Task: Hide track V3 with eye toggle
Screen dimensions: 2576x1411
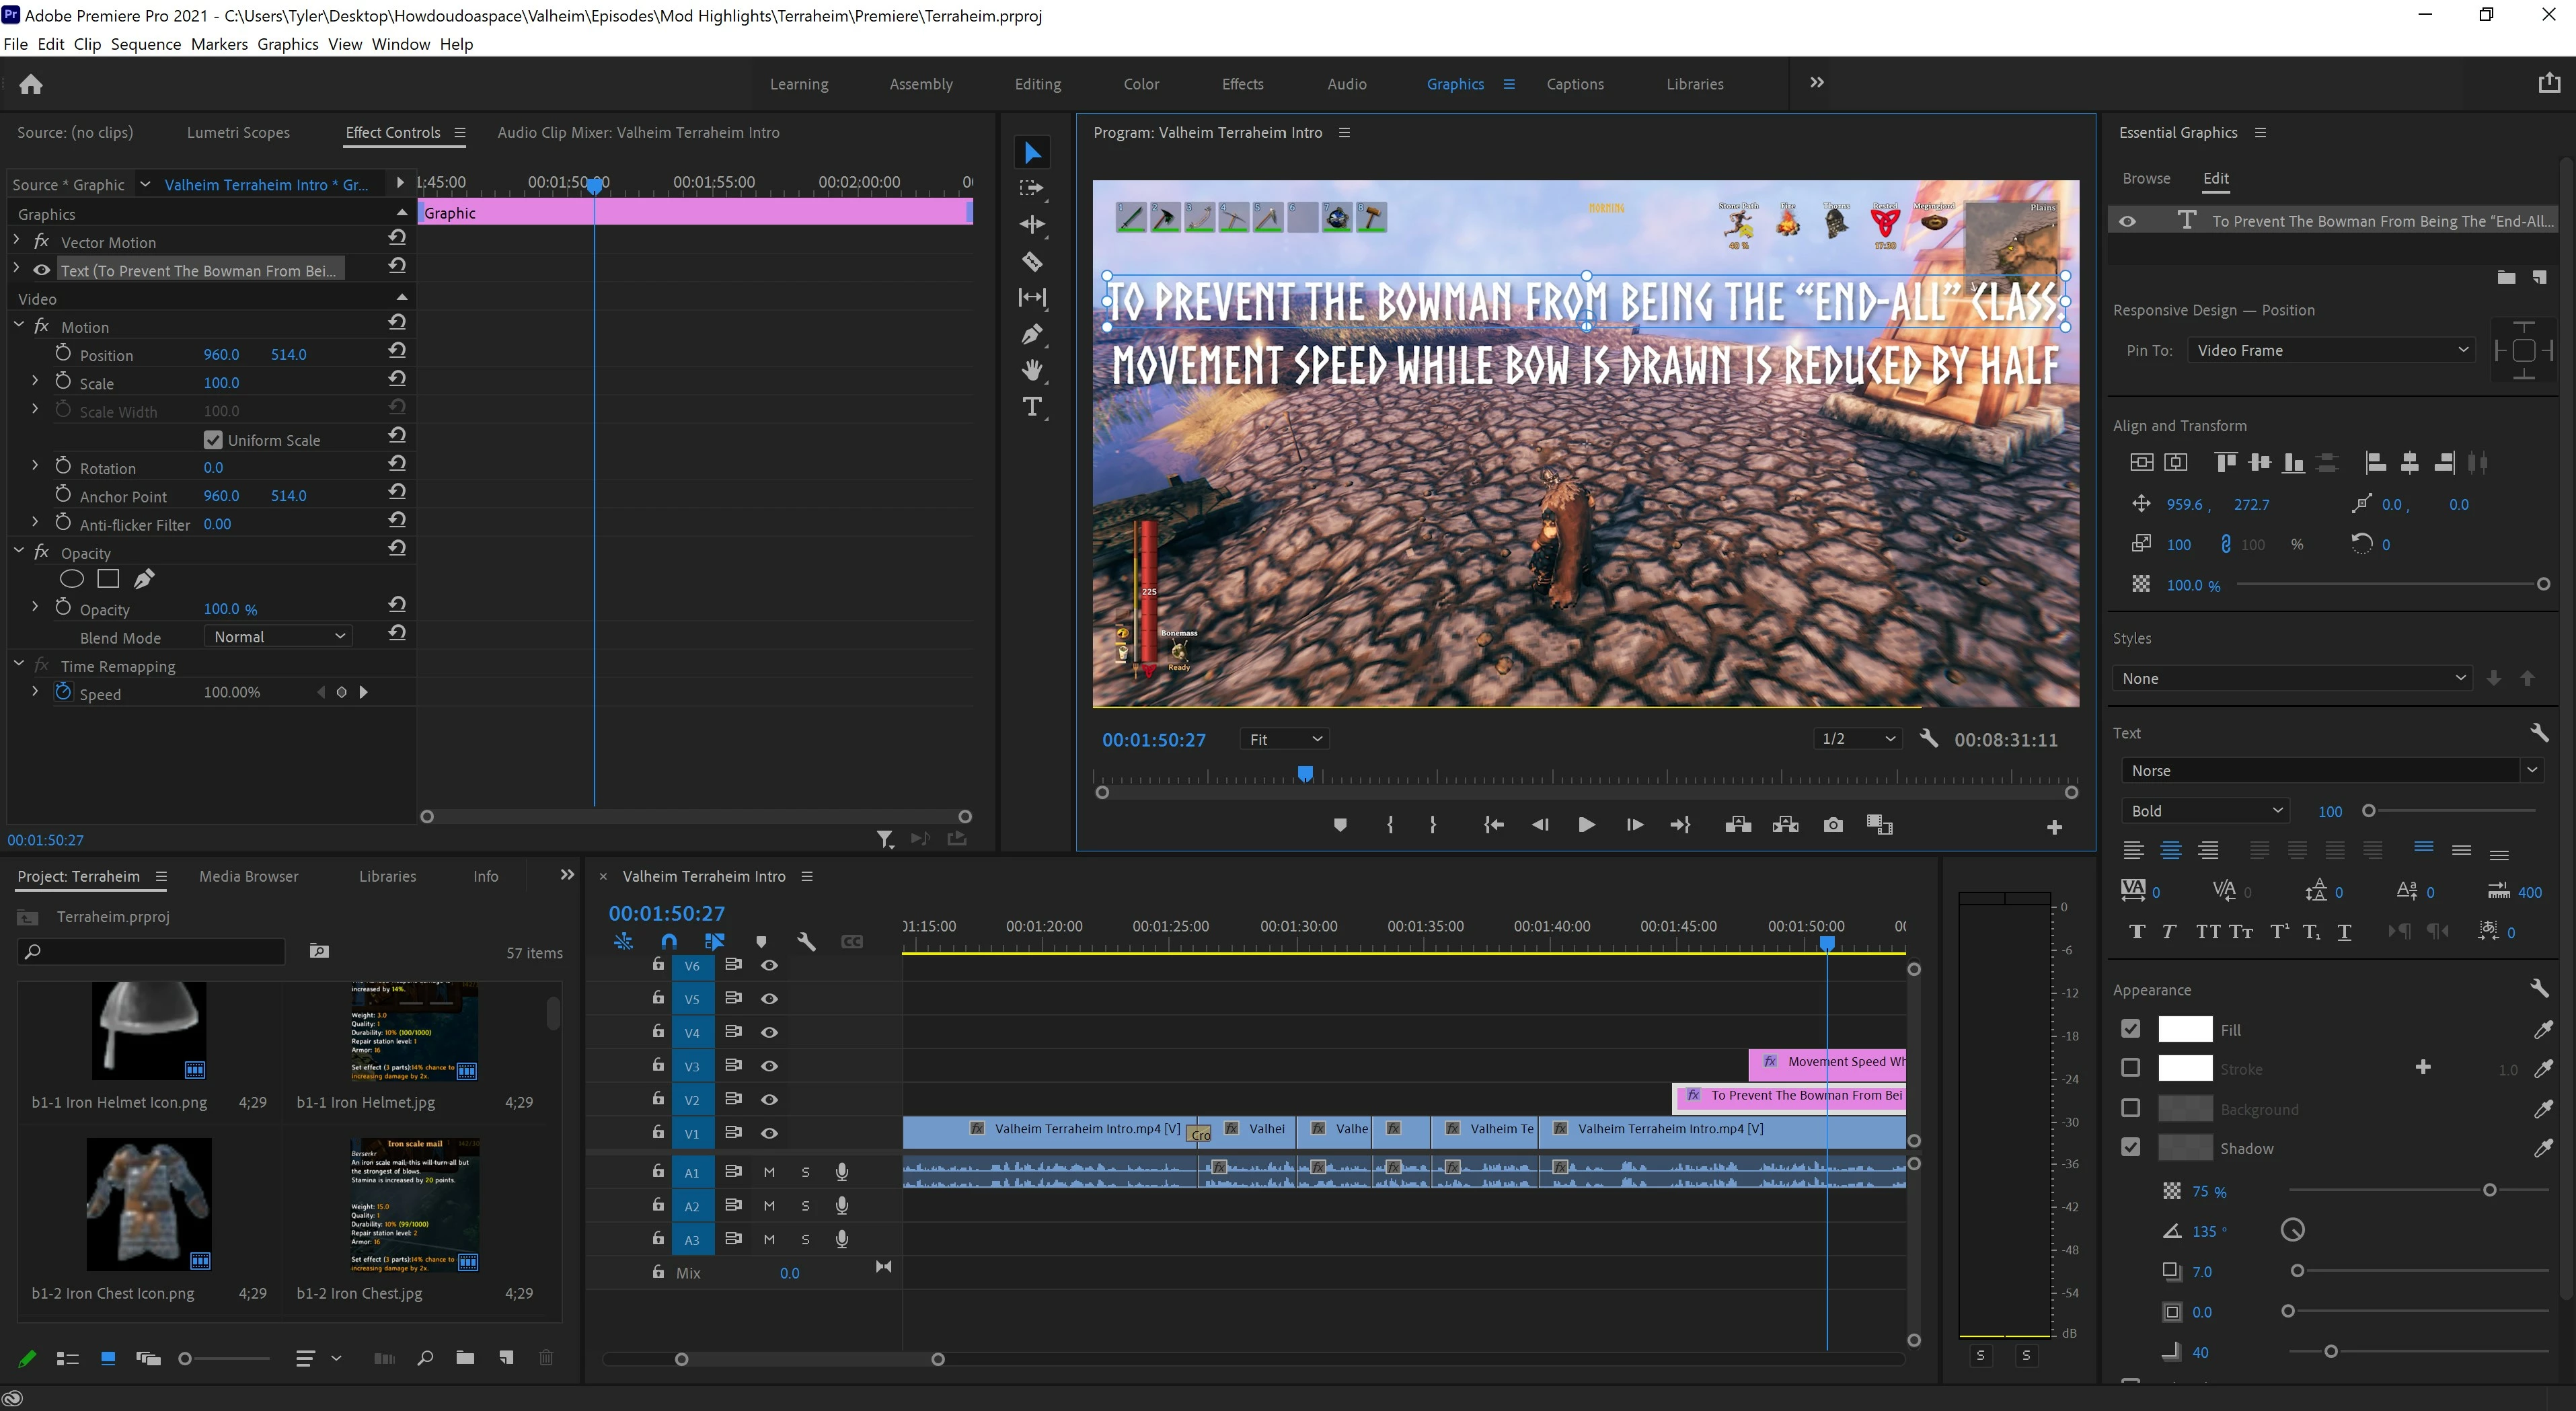Action: 769,1066
